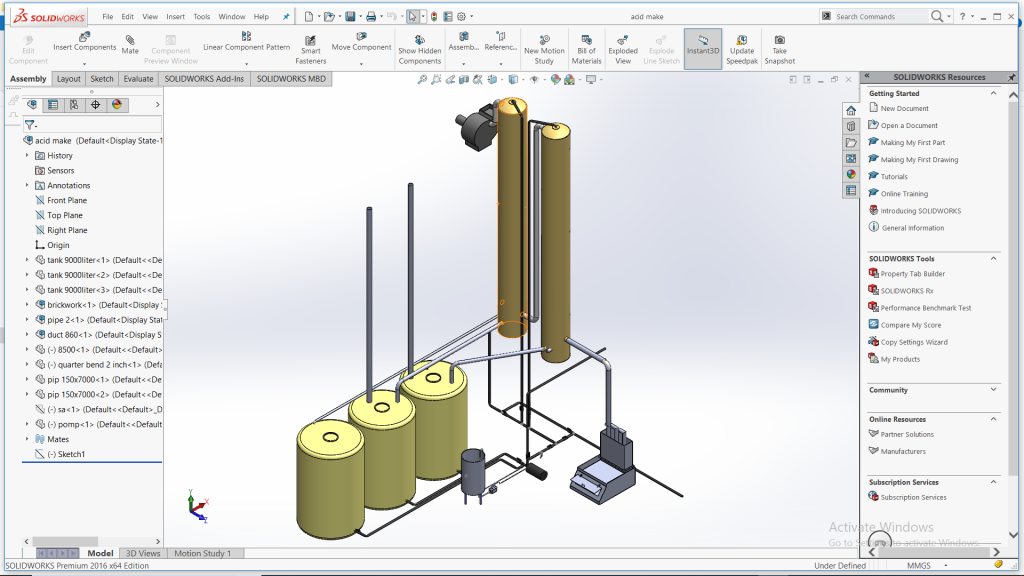Open the PropertyManager tab icon

click(x=53, y=104)
